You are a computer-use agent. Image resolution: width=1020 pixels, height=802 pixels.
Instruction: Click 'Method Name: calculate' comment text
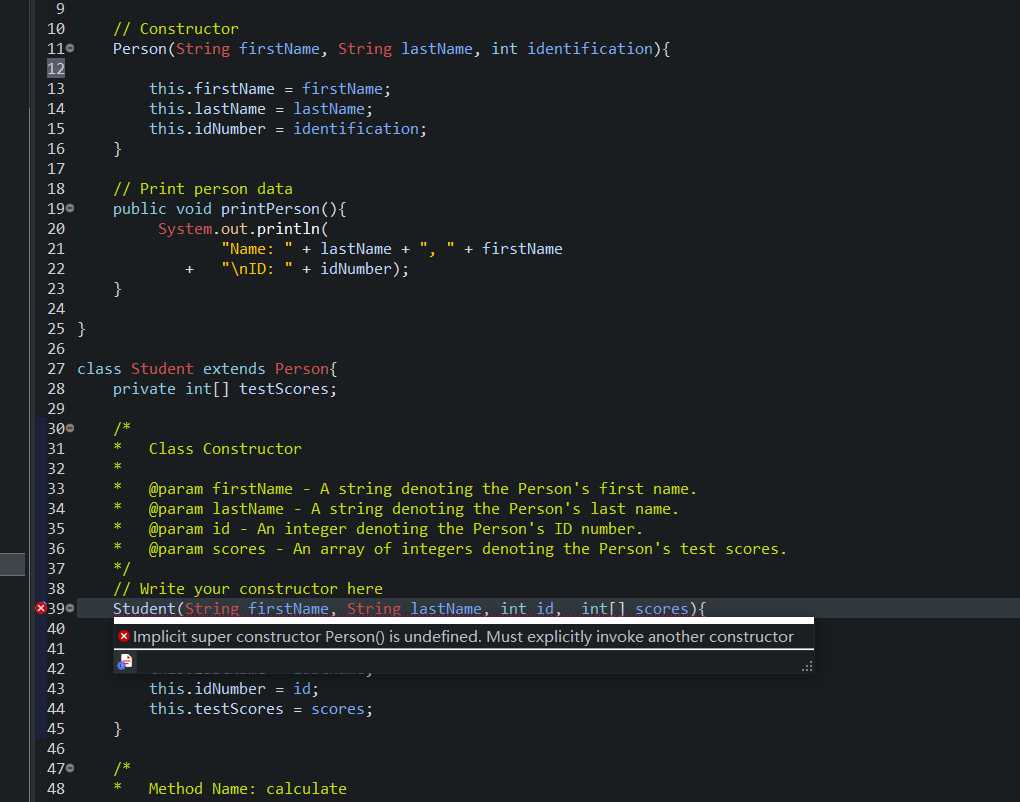pos(247,789)
